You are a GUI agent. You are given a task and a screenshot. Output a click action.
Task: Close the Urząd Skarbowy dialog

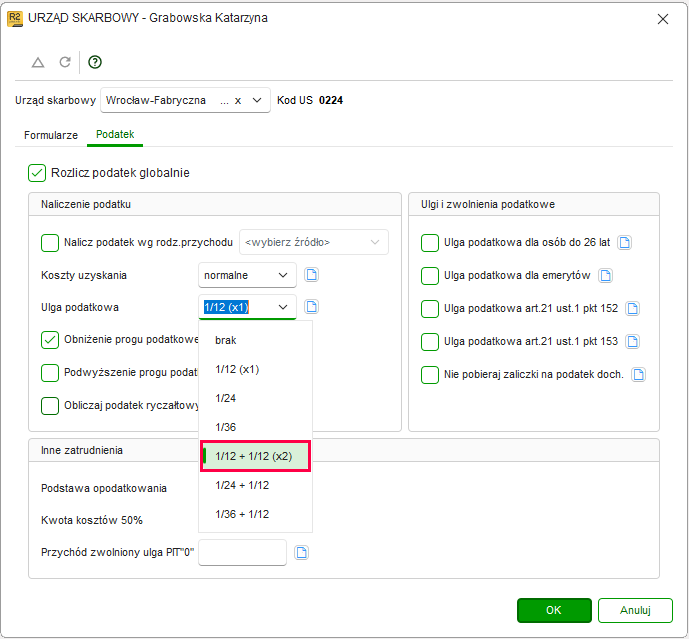pos(663,19)
